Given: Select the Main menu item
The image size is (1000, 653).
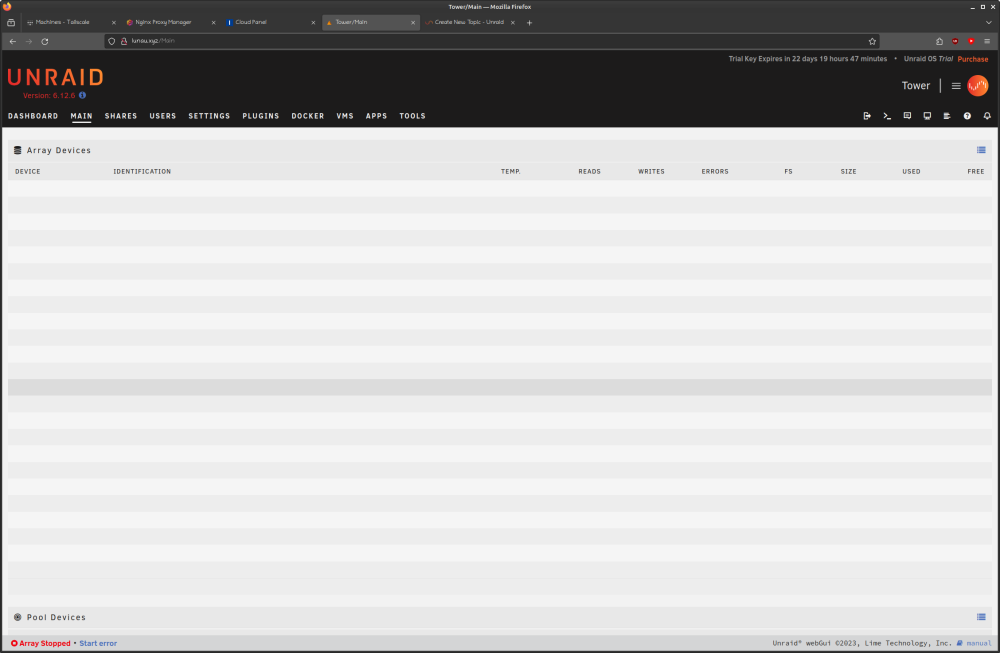Looking at the screenshot, I should click(81, 116).
